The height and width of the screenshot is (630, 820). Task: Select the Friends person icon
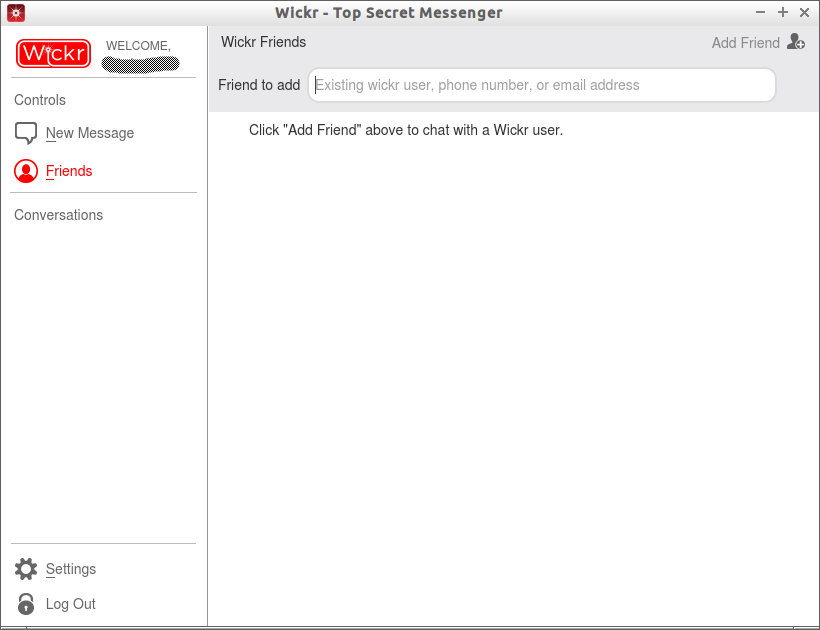(x=26, y=171)
